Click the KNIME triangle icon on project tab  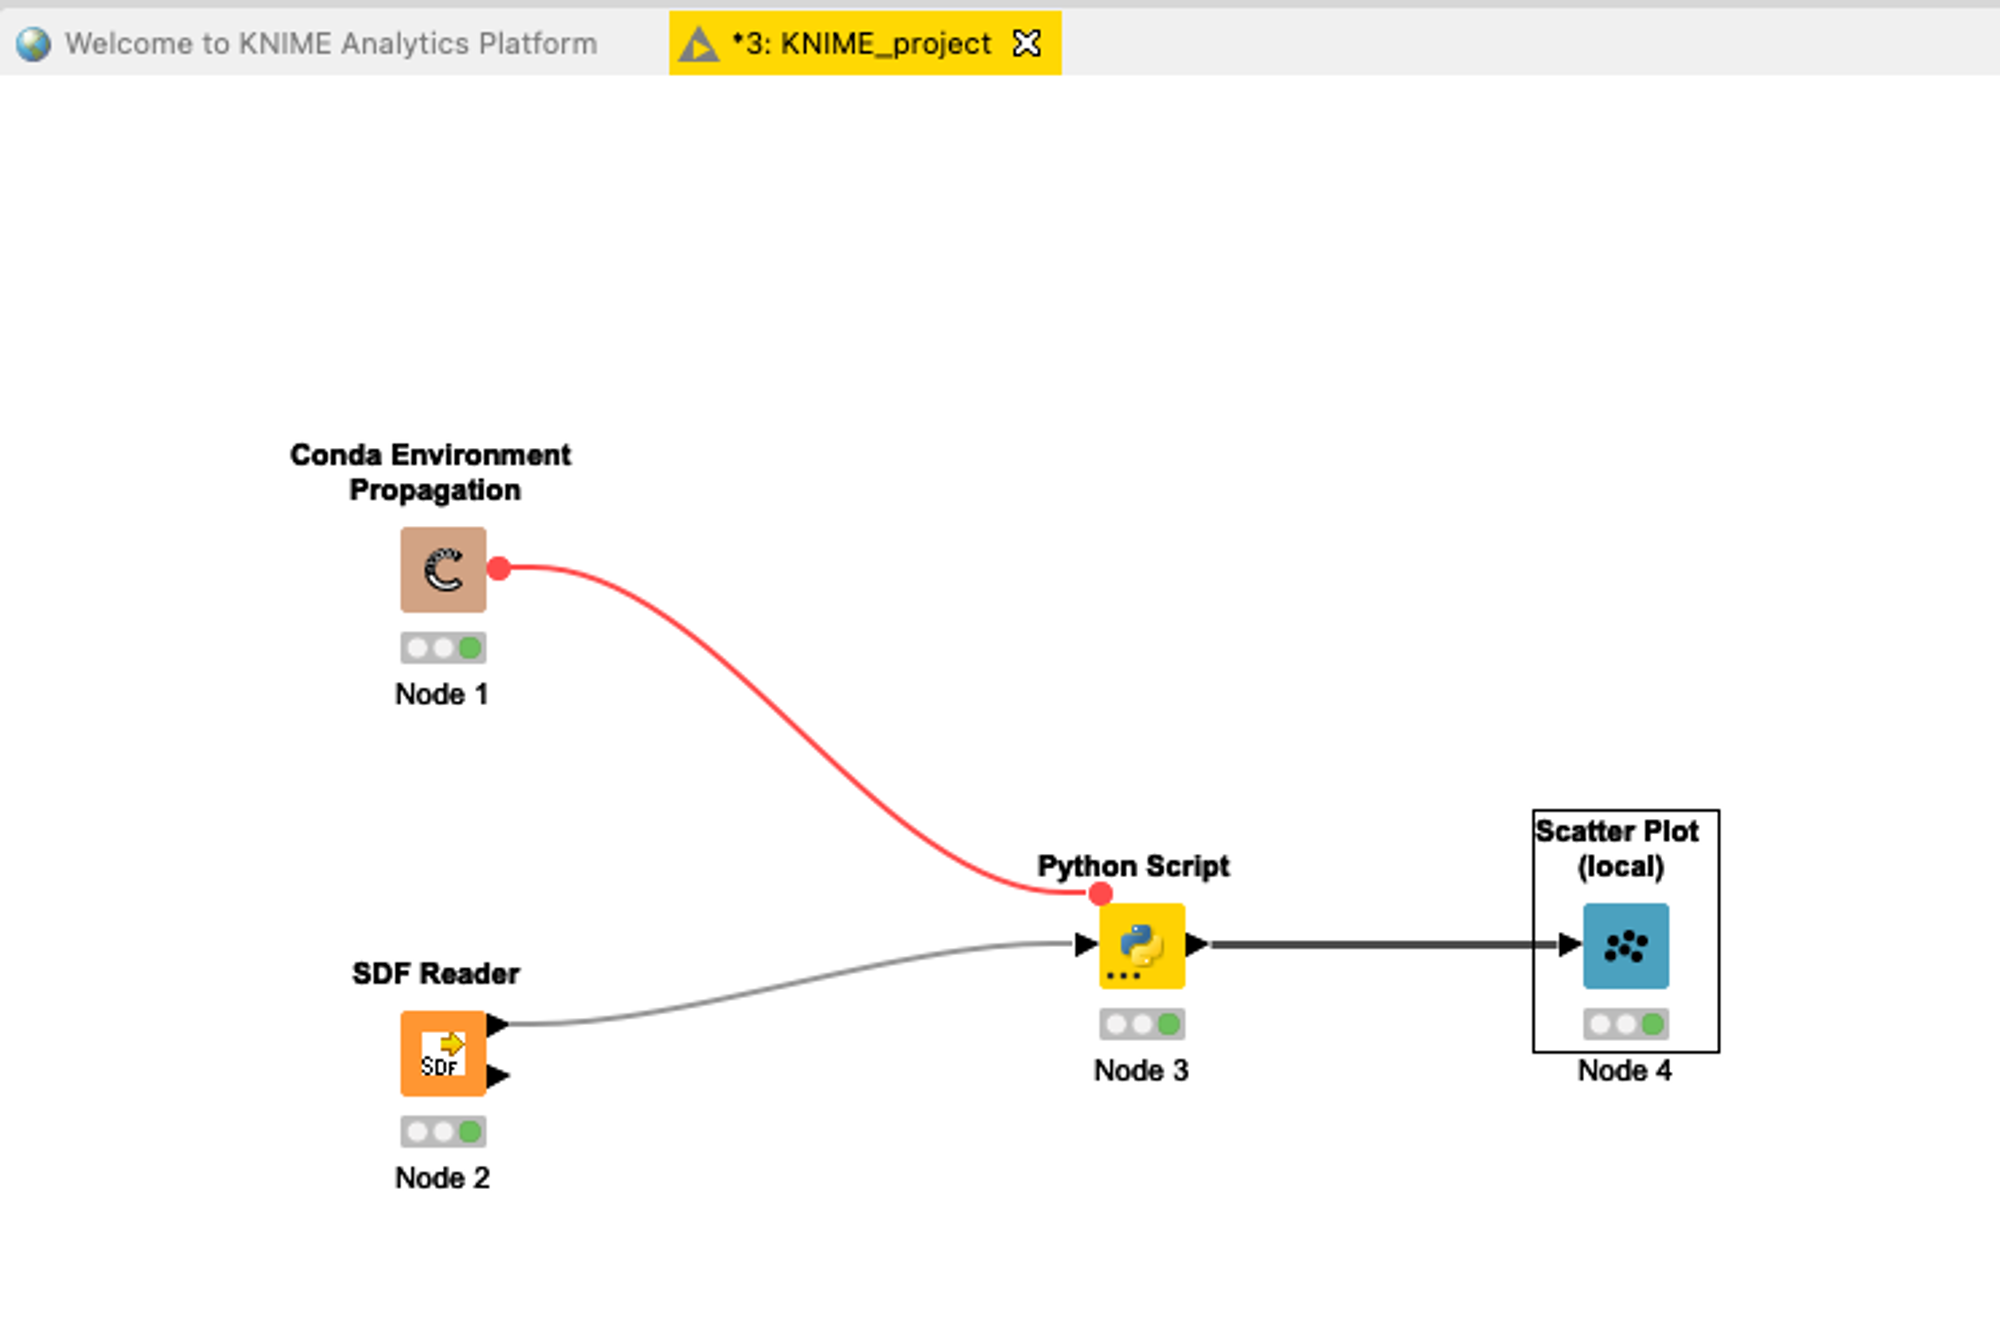click(x=698, y=44)
